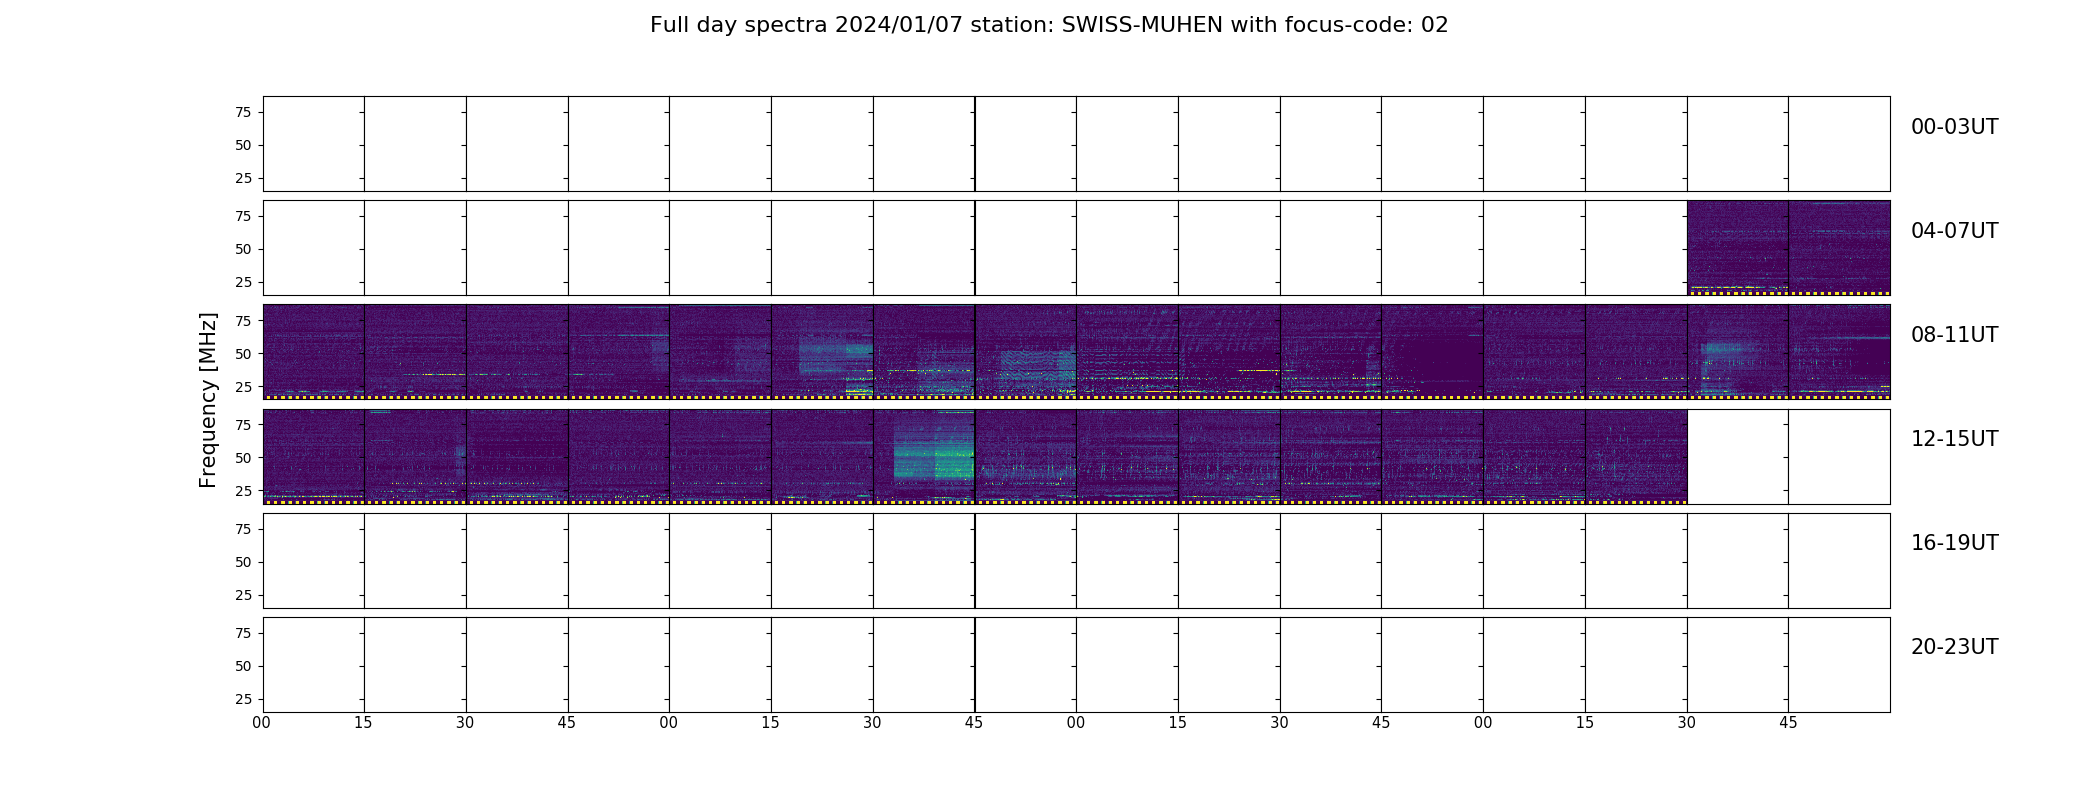Click the bright burst in the 12-15UT spectrogram
This screenshot has height=800, width=2100.
933,452
